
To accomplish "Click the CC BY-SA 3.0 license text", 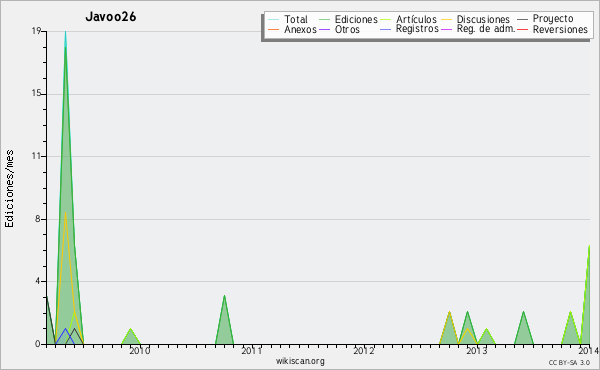I will point(569,363).
